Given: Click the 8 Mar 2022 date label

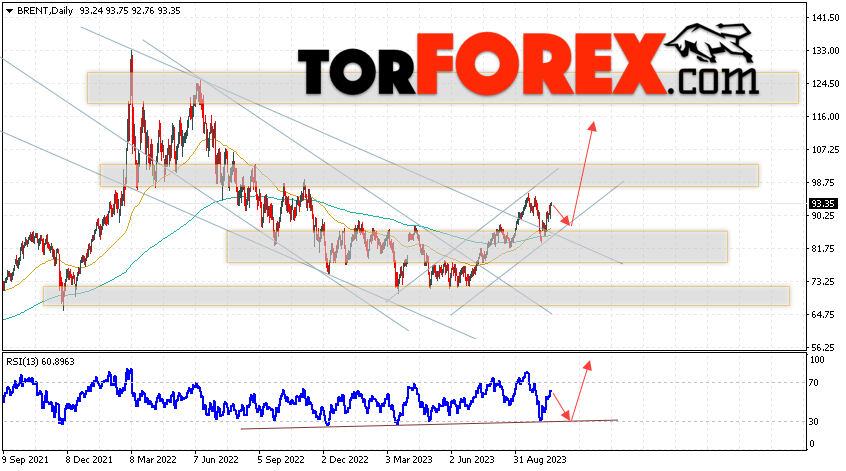Looking at the screenshot, I should pos(153,460).
